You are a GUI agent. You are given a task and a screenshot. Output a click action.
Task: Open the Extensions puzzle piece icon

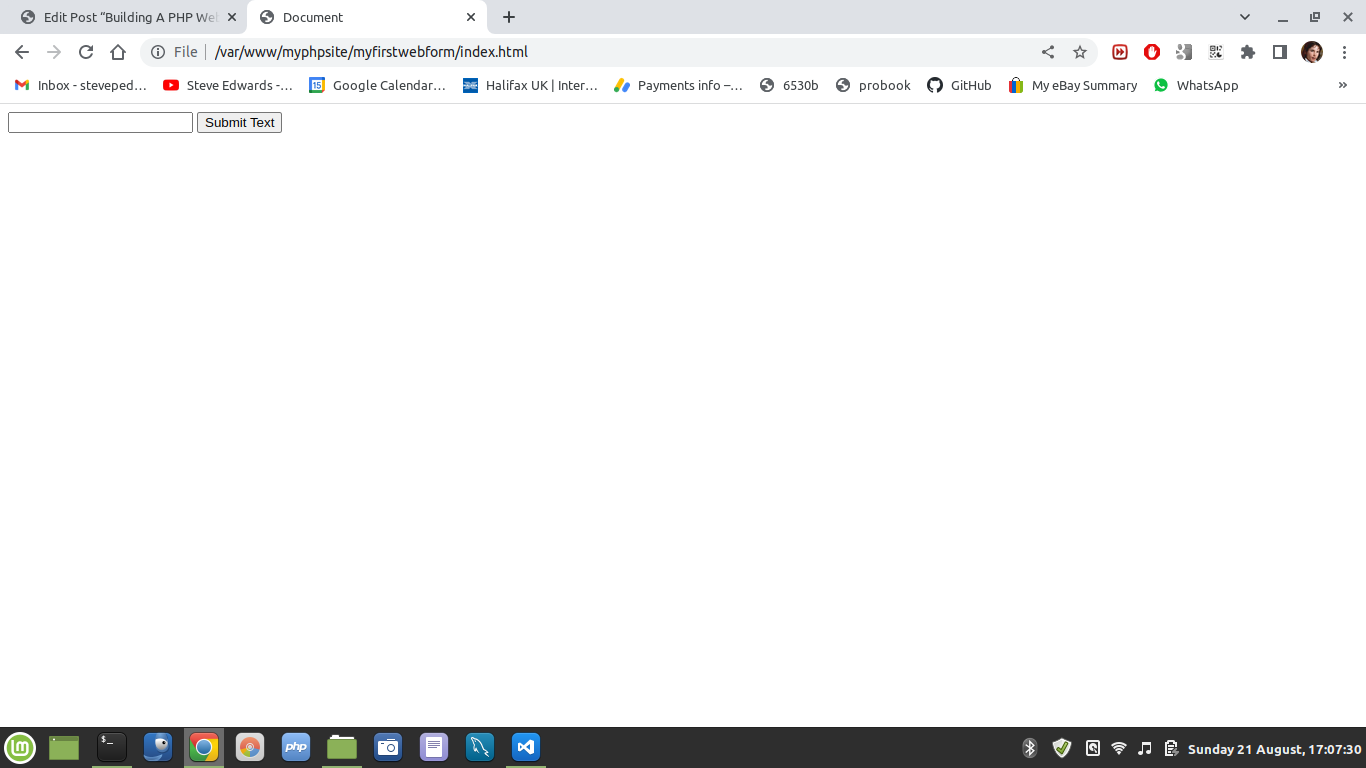click(1248, 52)
